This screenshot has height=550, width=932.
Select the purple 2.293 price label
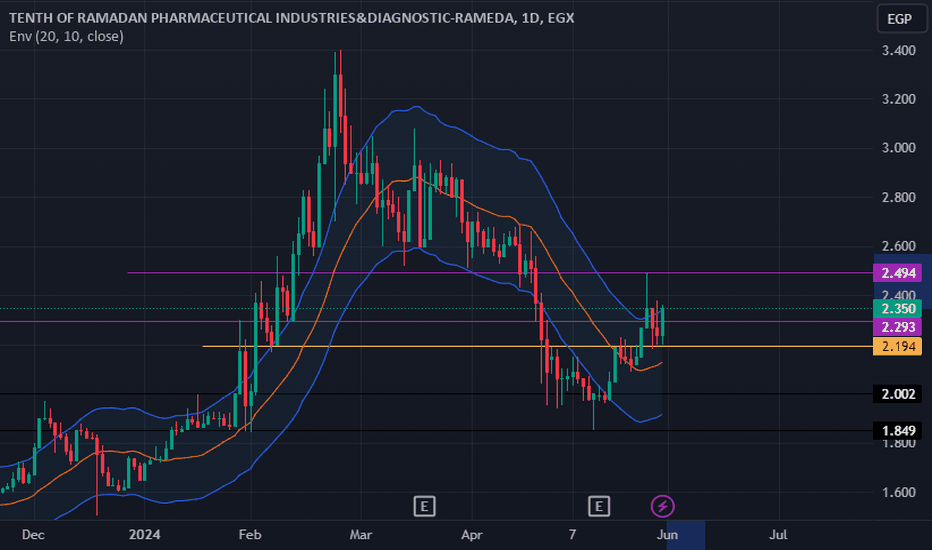(x=898, y=326)
